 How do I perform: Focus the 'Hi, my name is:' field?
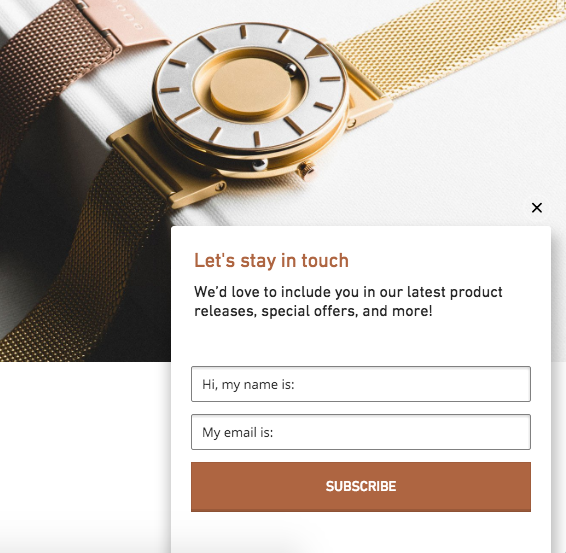click(361, 384)
